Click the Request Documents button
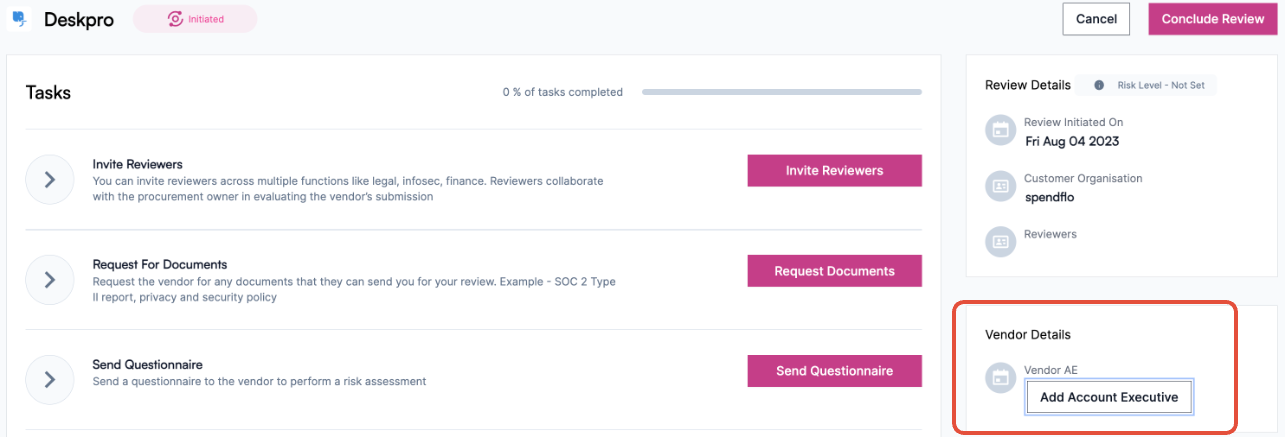 click(x=835, y=271)
